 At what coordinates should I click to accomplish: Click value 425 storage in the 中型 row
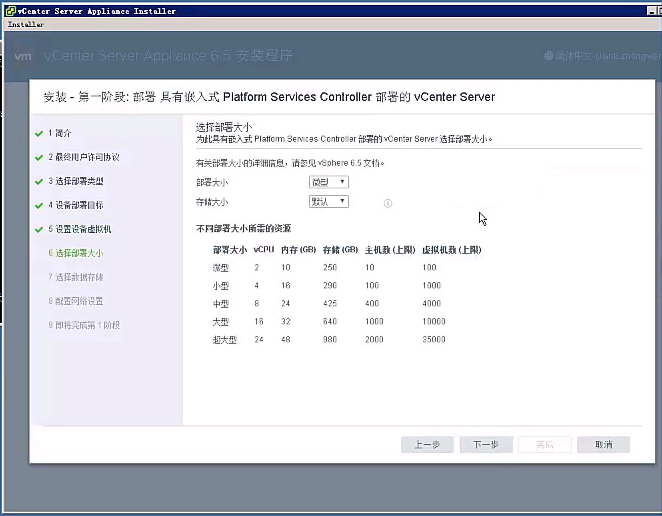pyautogui.click(x=330, y=303)
